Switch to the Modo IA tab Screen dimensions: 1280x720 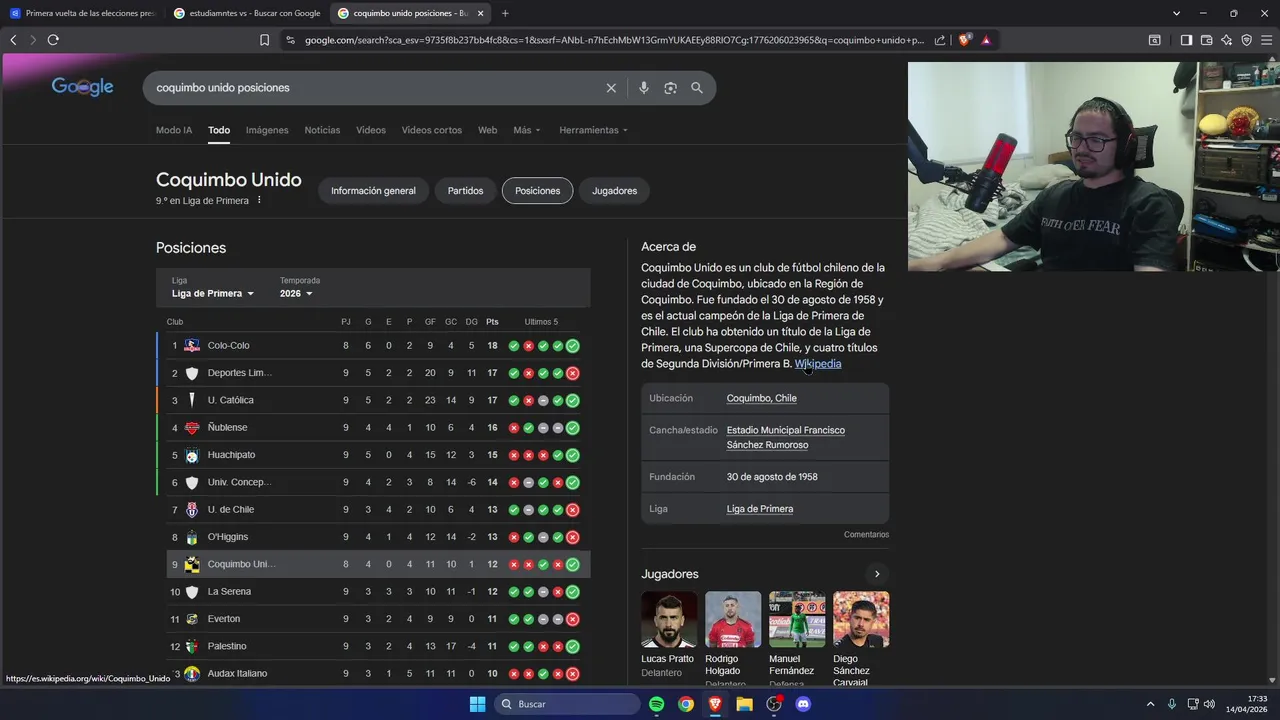tap(174, 130)
